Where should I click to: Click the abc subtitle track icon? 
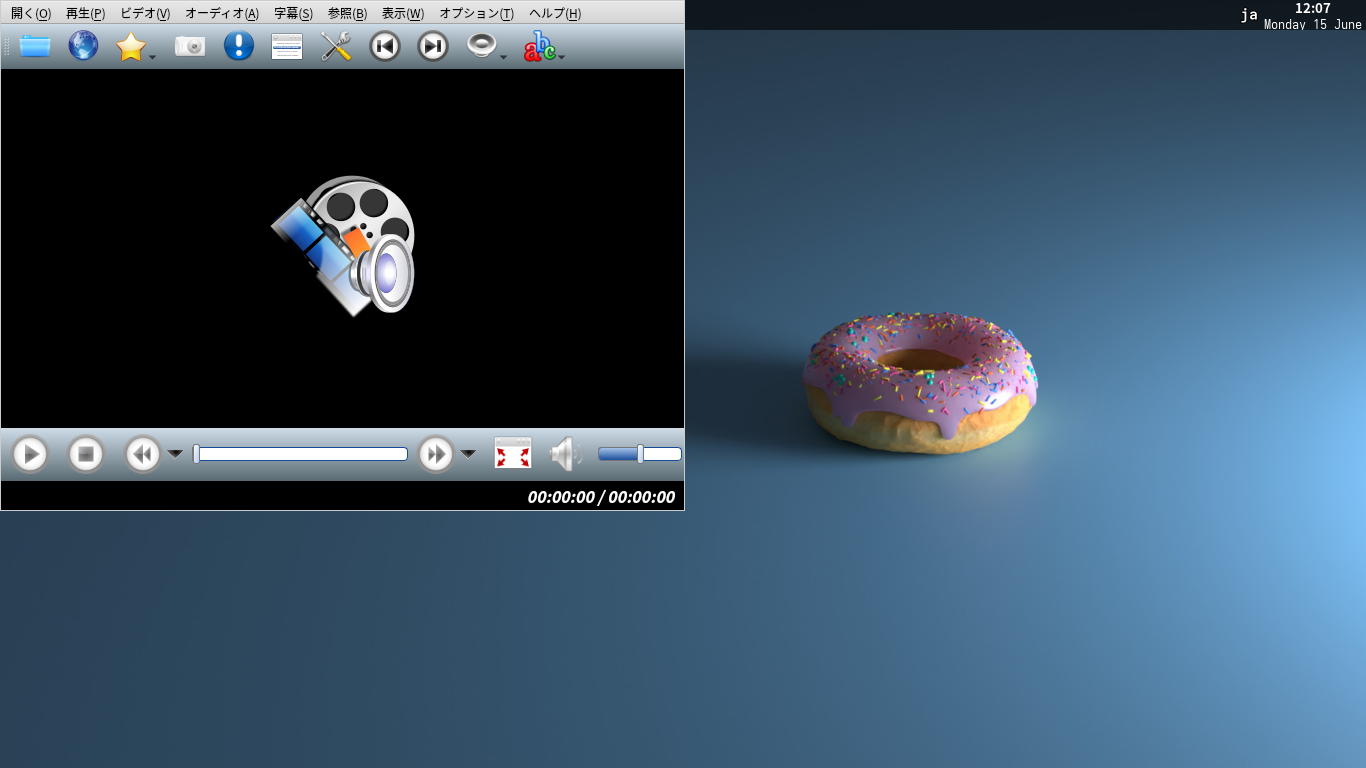click(x=540, y=46)
